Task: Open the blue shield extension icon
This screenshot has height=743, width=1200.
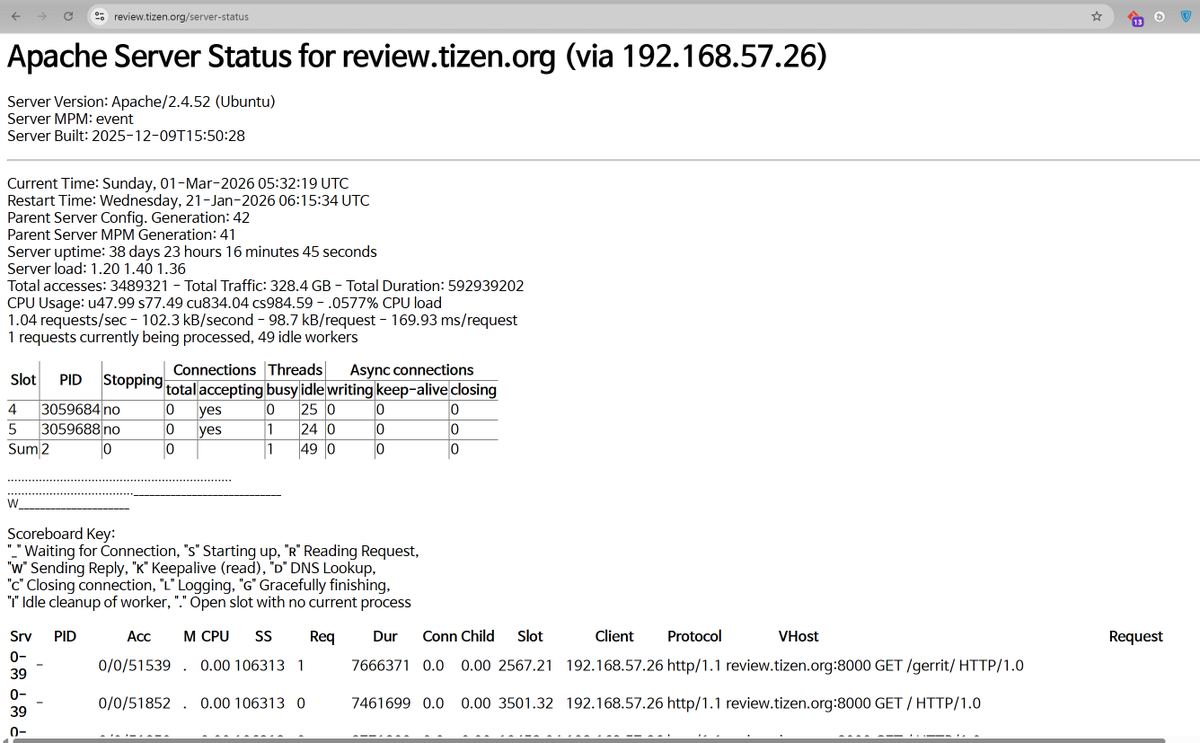Action: pos(1184,17)
